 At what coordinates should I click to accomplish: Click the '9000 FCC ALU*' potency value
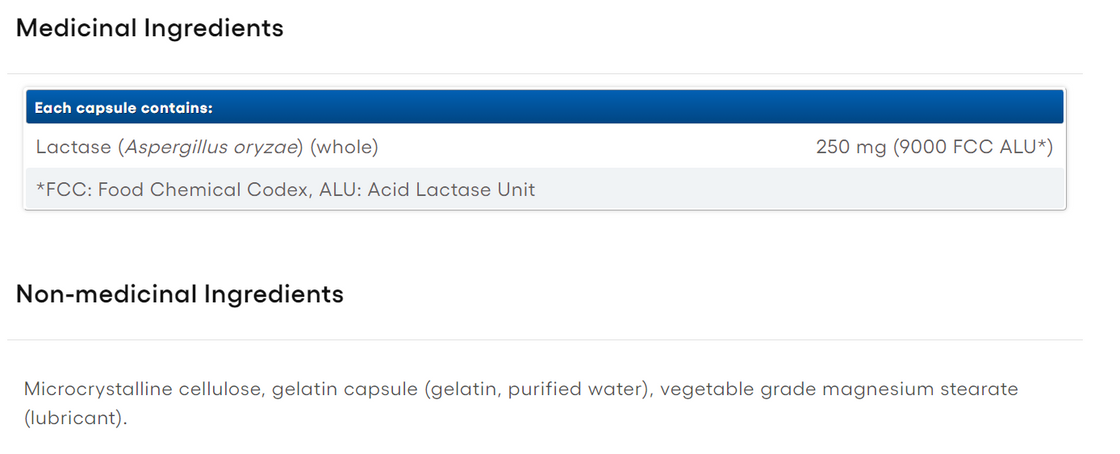(x=972, y=148)
